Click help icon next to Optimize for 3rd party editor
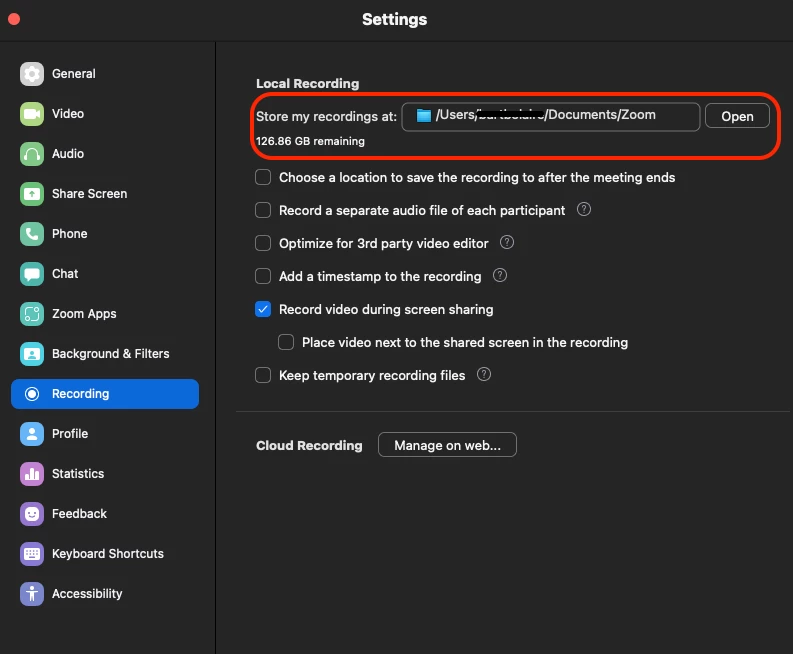Screen dimensions: 793x654 pos(507,242)
